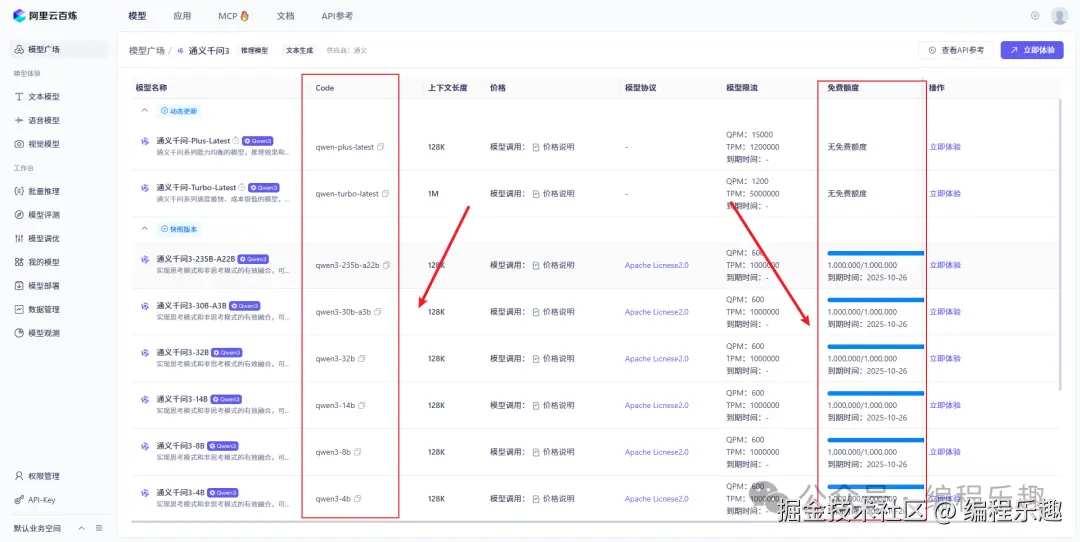1080x542 pixels.
Task: Open the API参考 top tab
Action: click(338, 16)
